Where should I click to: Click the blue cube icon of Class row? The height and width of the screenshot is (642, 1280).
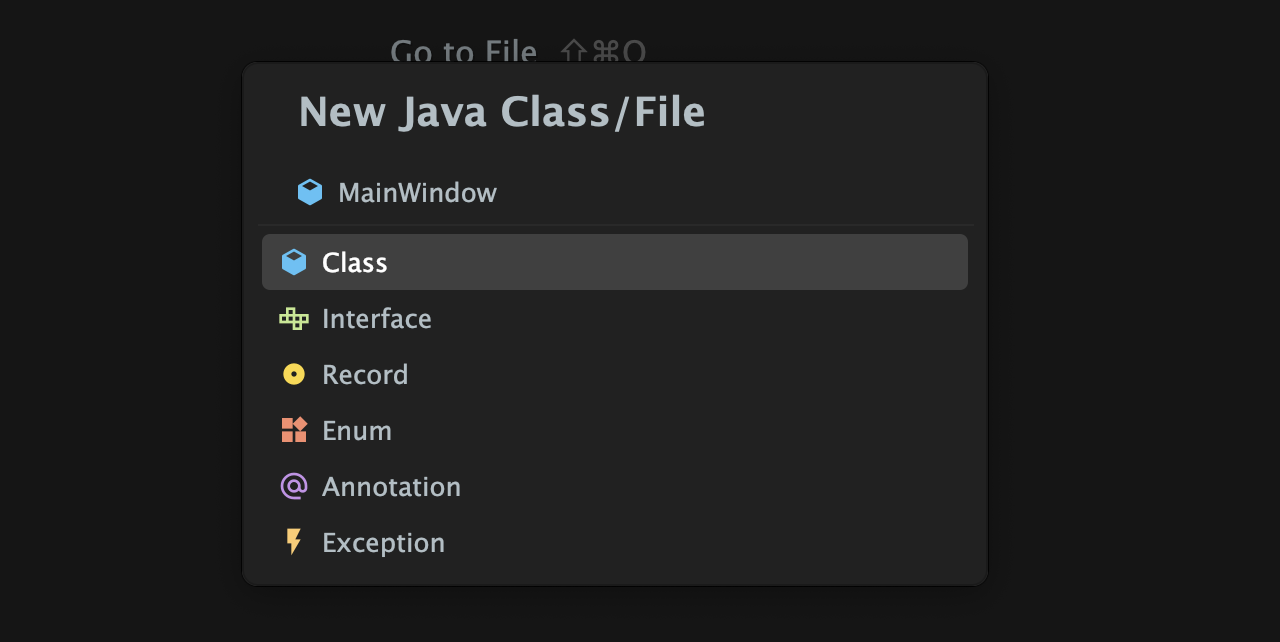tap(294, 262)
